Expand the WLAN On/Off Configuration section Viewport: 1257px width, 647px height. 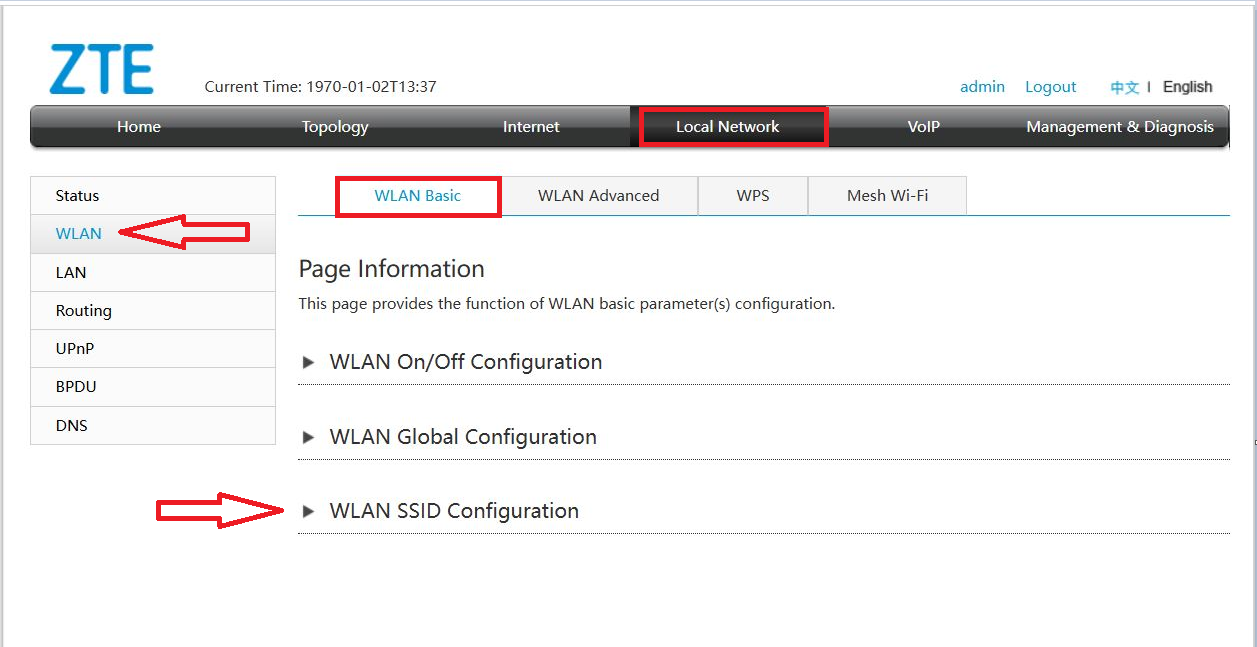(466, 362)
